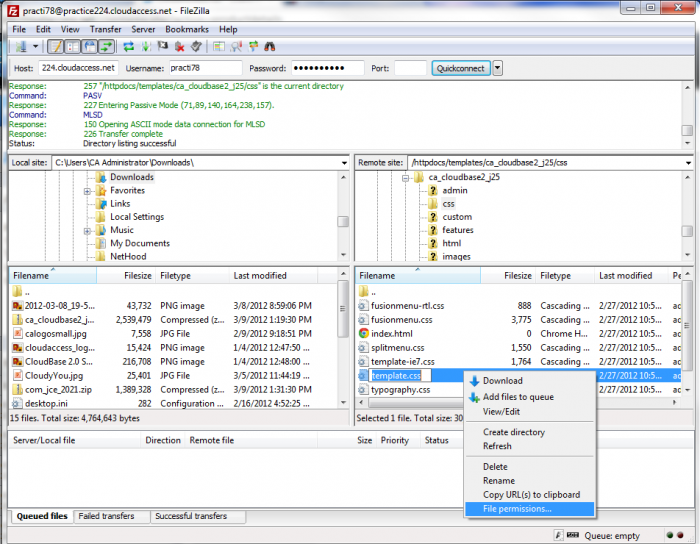This screenshot has height=544, width=700.
Task: Open the Local site path dropdown
Action: [x=343, y=162]
